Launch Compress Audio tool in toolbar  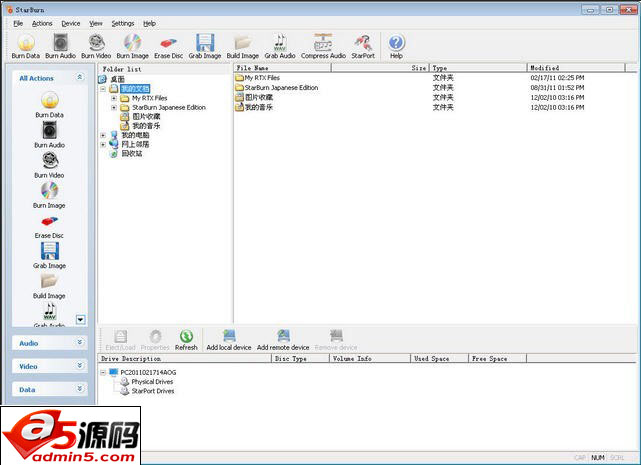point(322,45)
